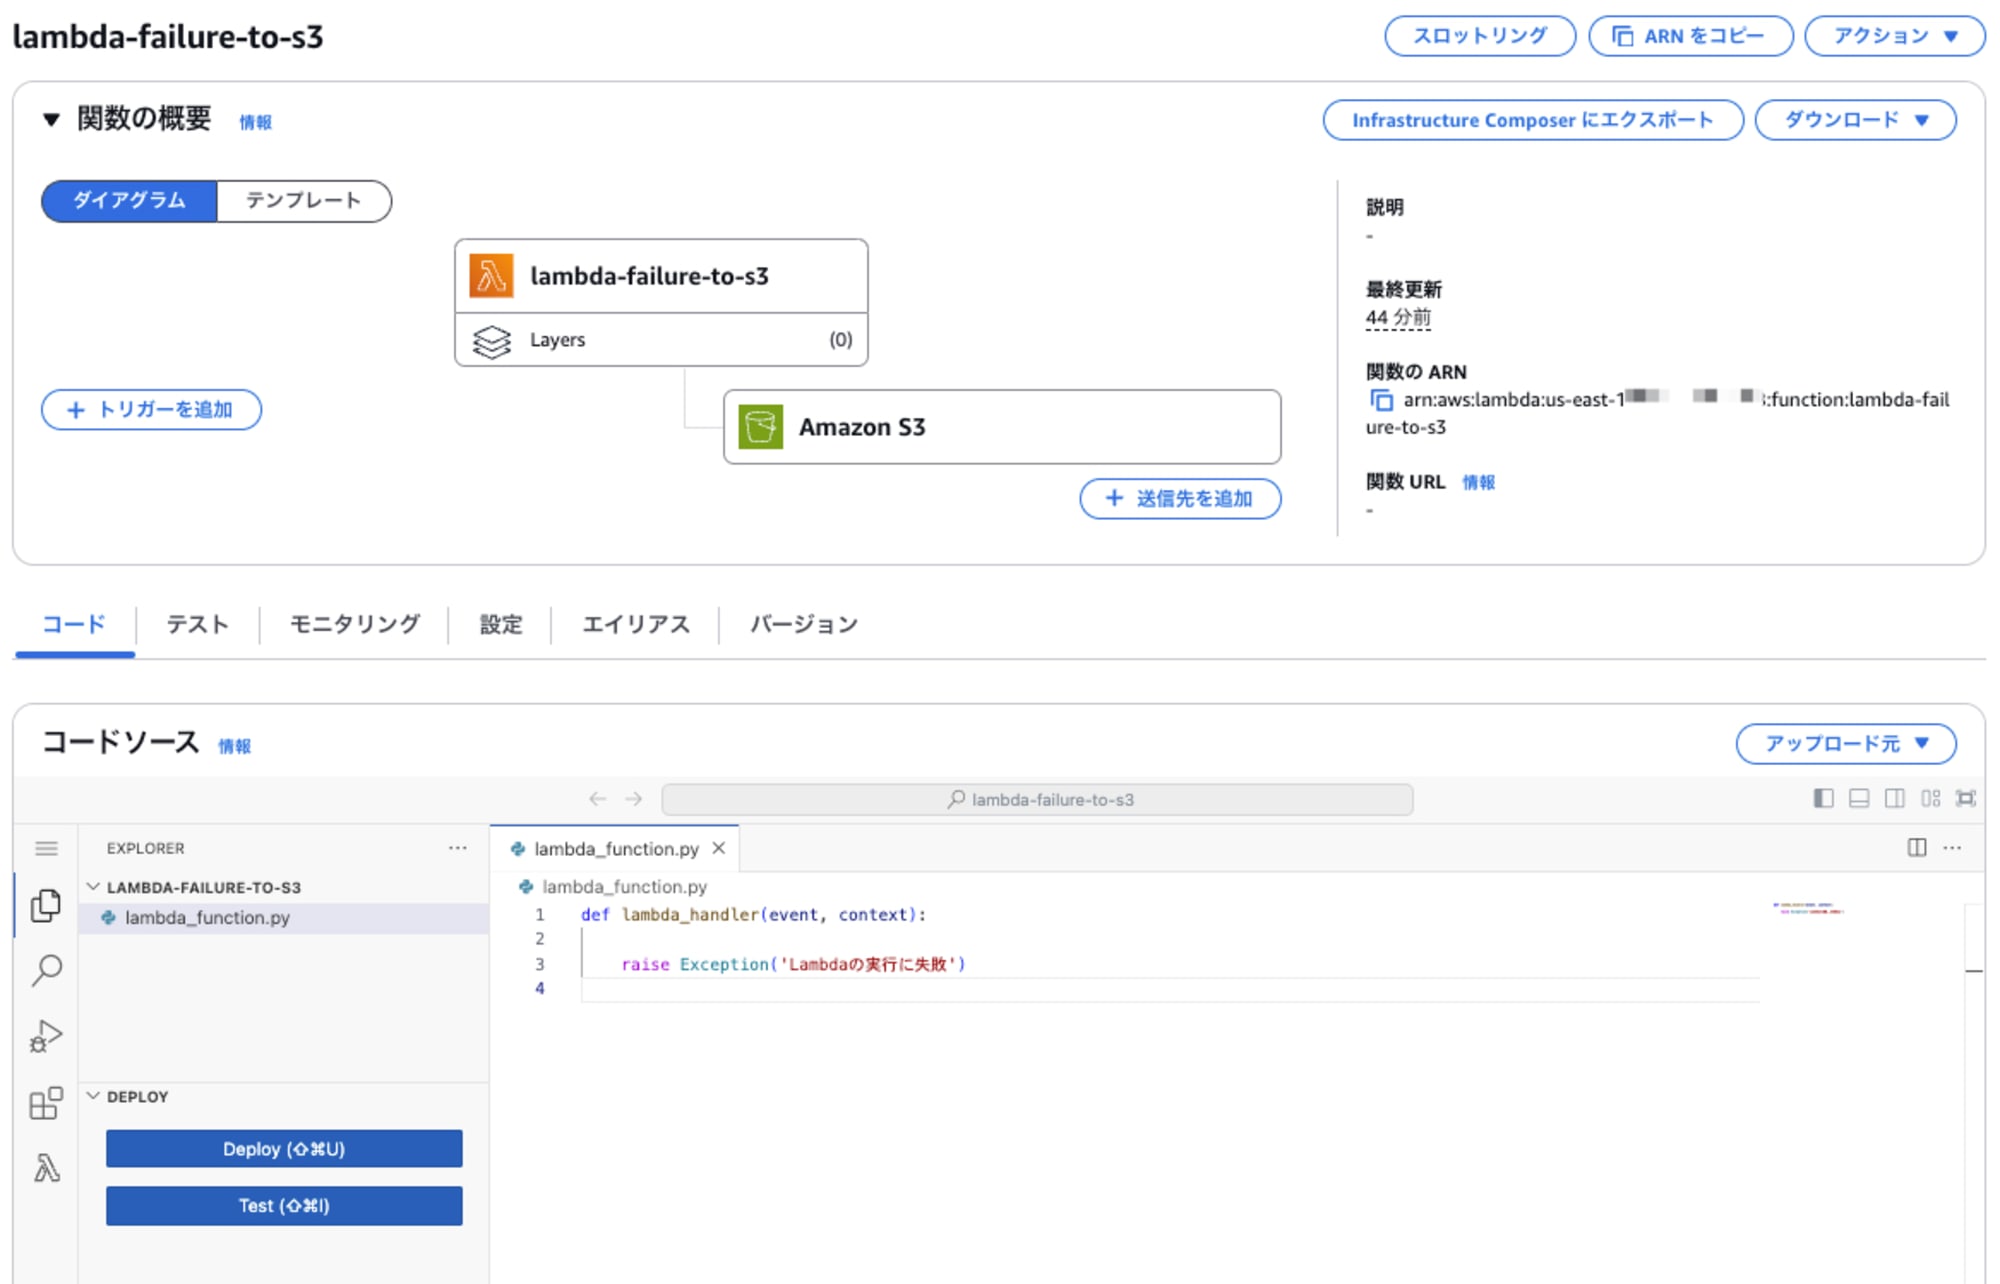Open editor more actions ellipsis
This screenshot has width=2000, height=1284.
click(x=1952, y=848)
